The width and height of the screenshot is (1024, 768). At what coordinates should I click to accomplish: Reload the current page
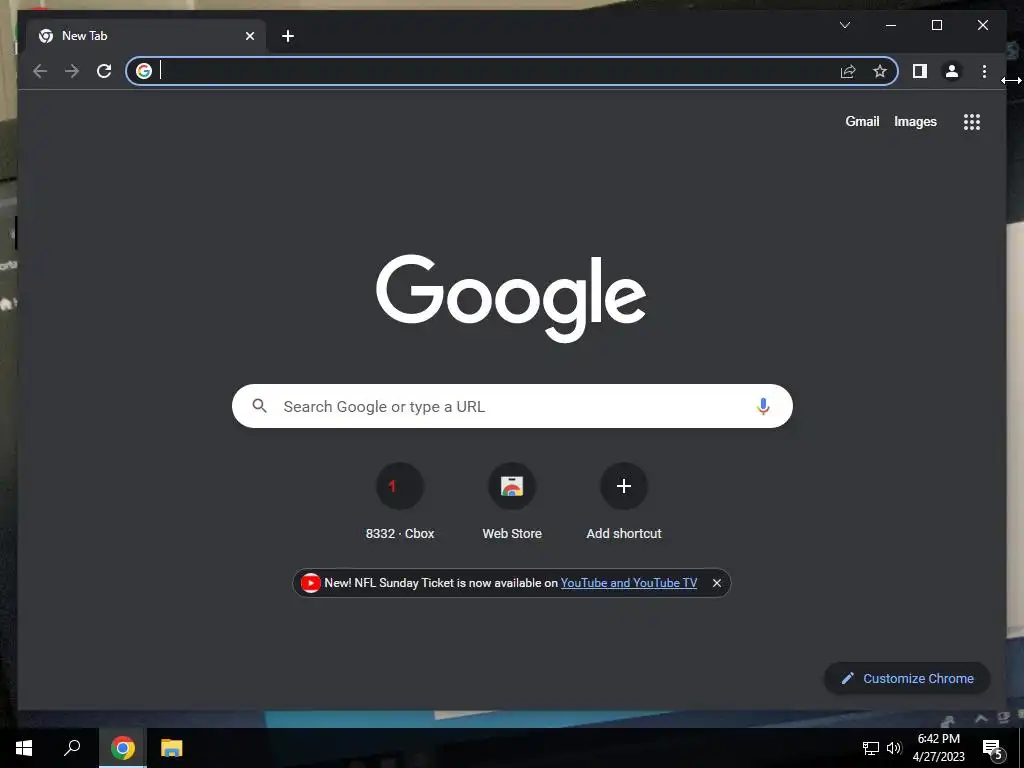(x=104, y=71)
